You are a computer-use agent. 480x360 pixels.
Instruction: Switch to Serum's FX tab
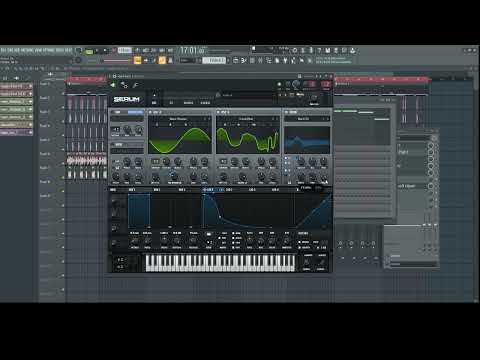171,103
